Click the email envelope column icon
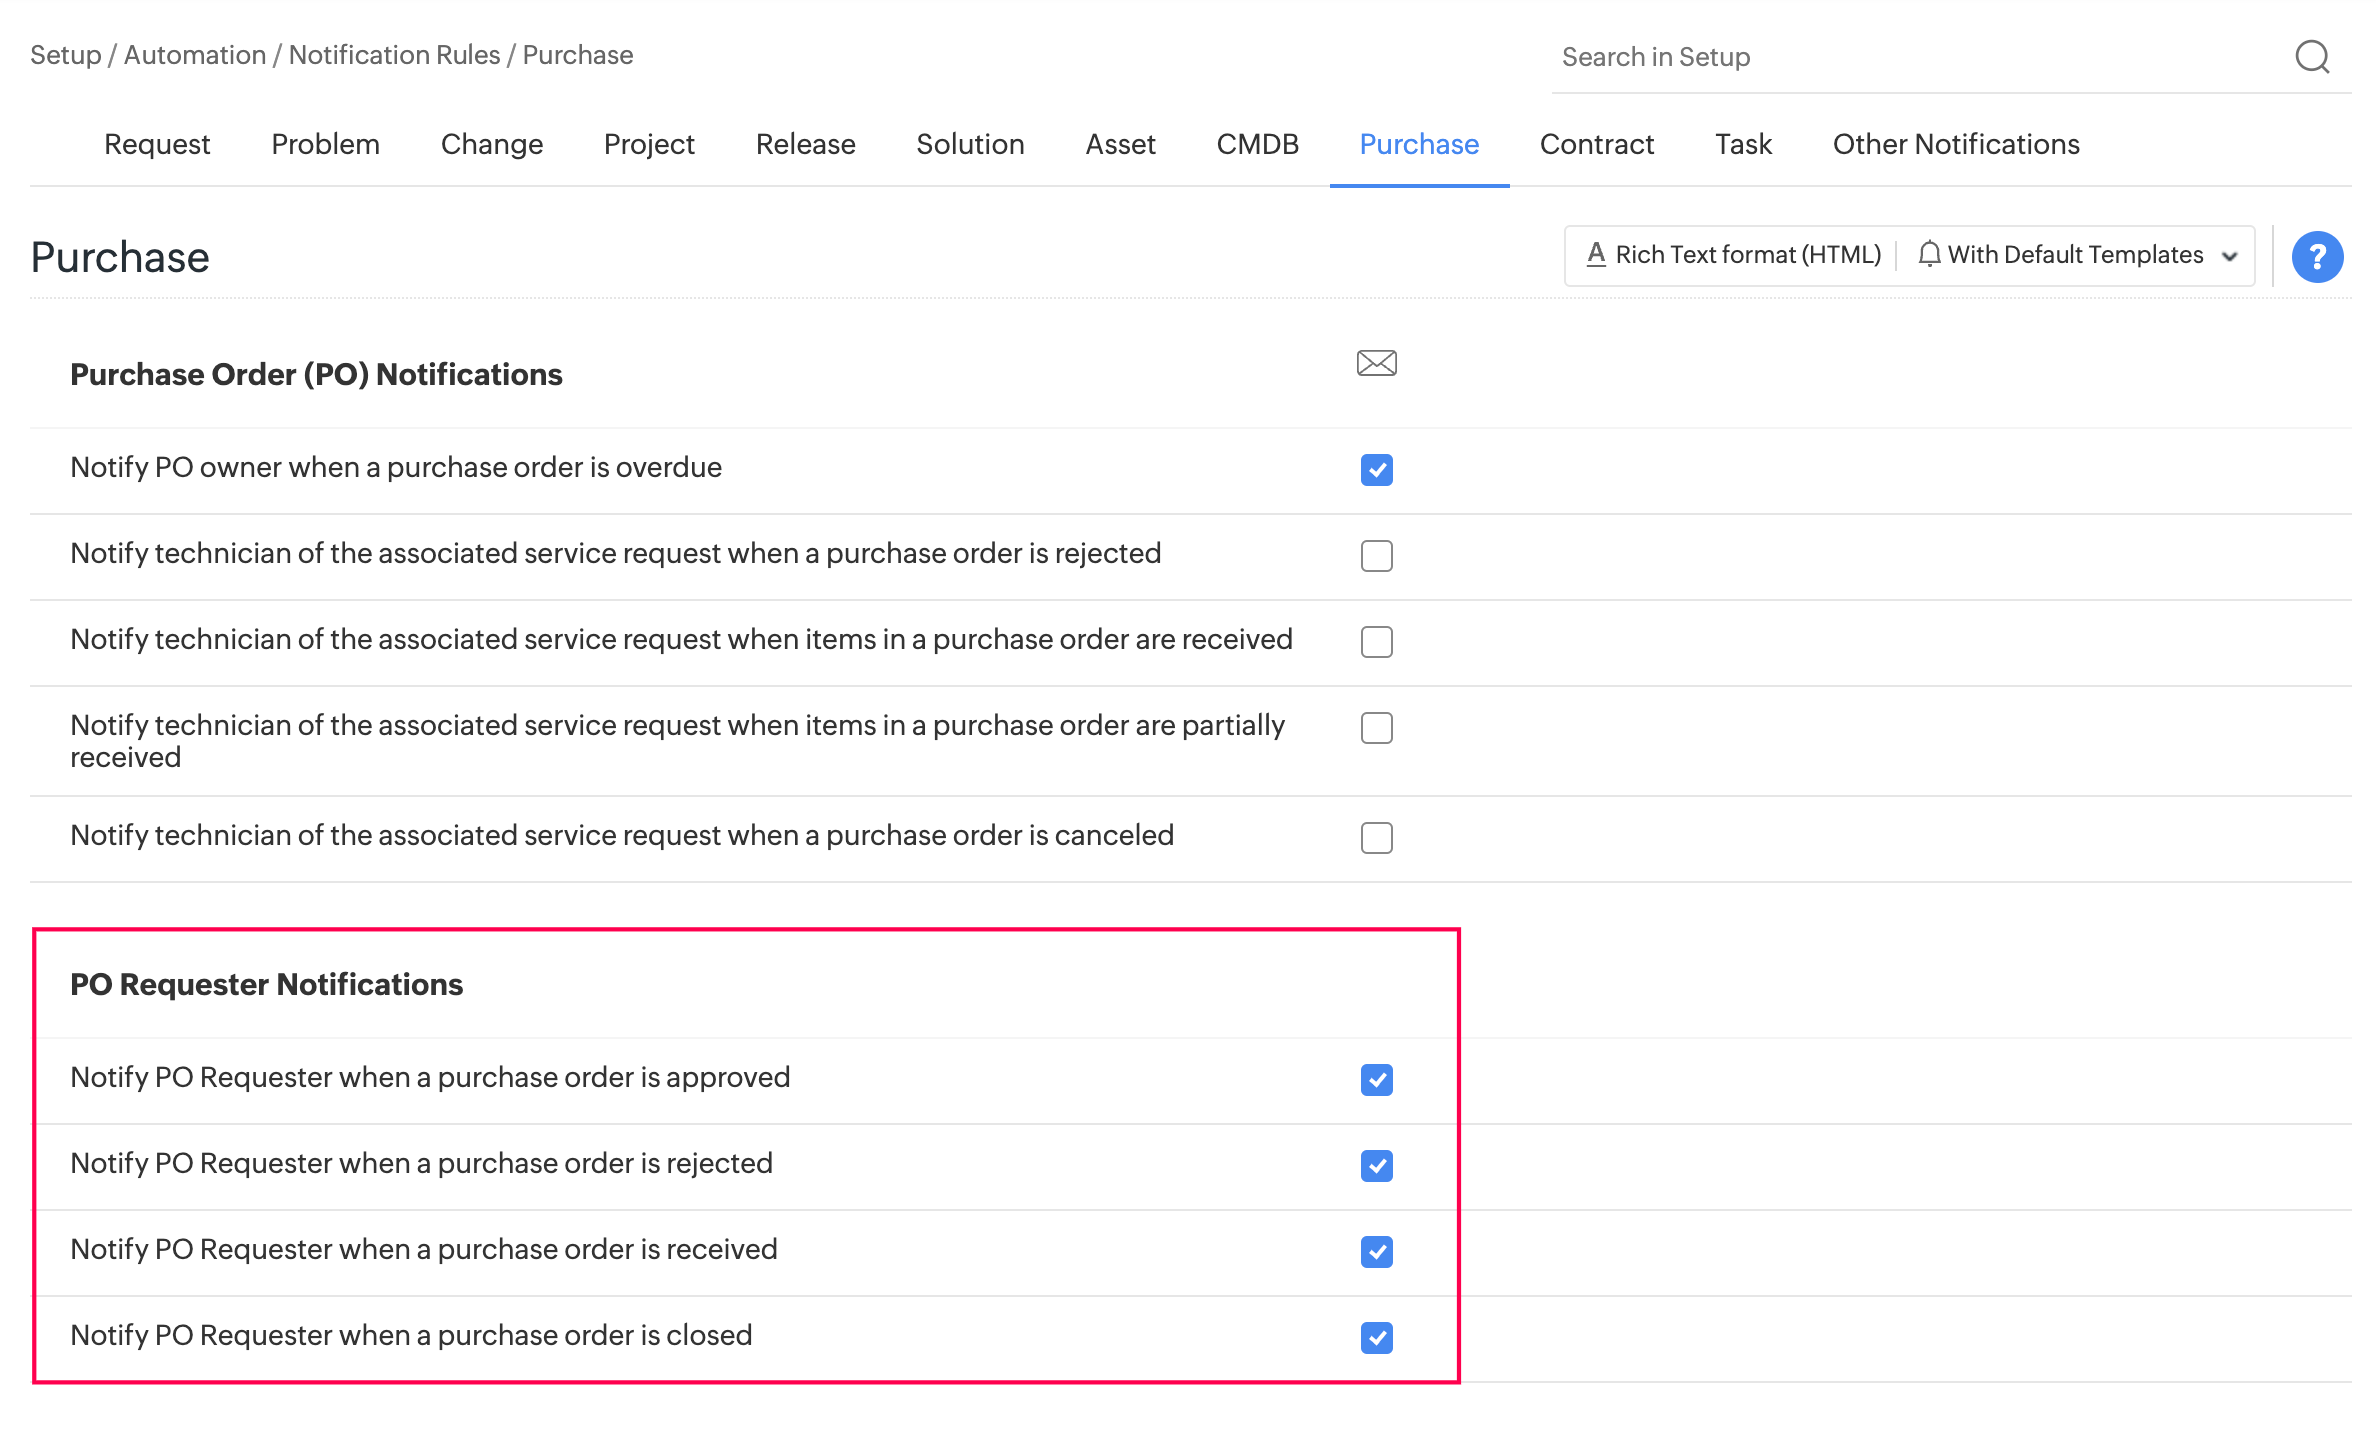 pyautogui.click(x=1376, y=363)
